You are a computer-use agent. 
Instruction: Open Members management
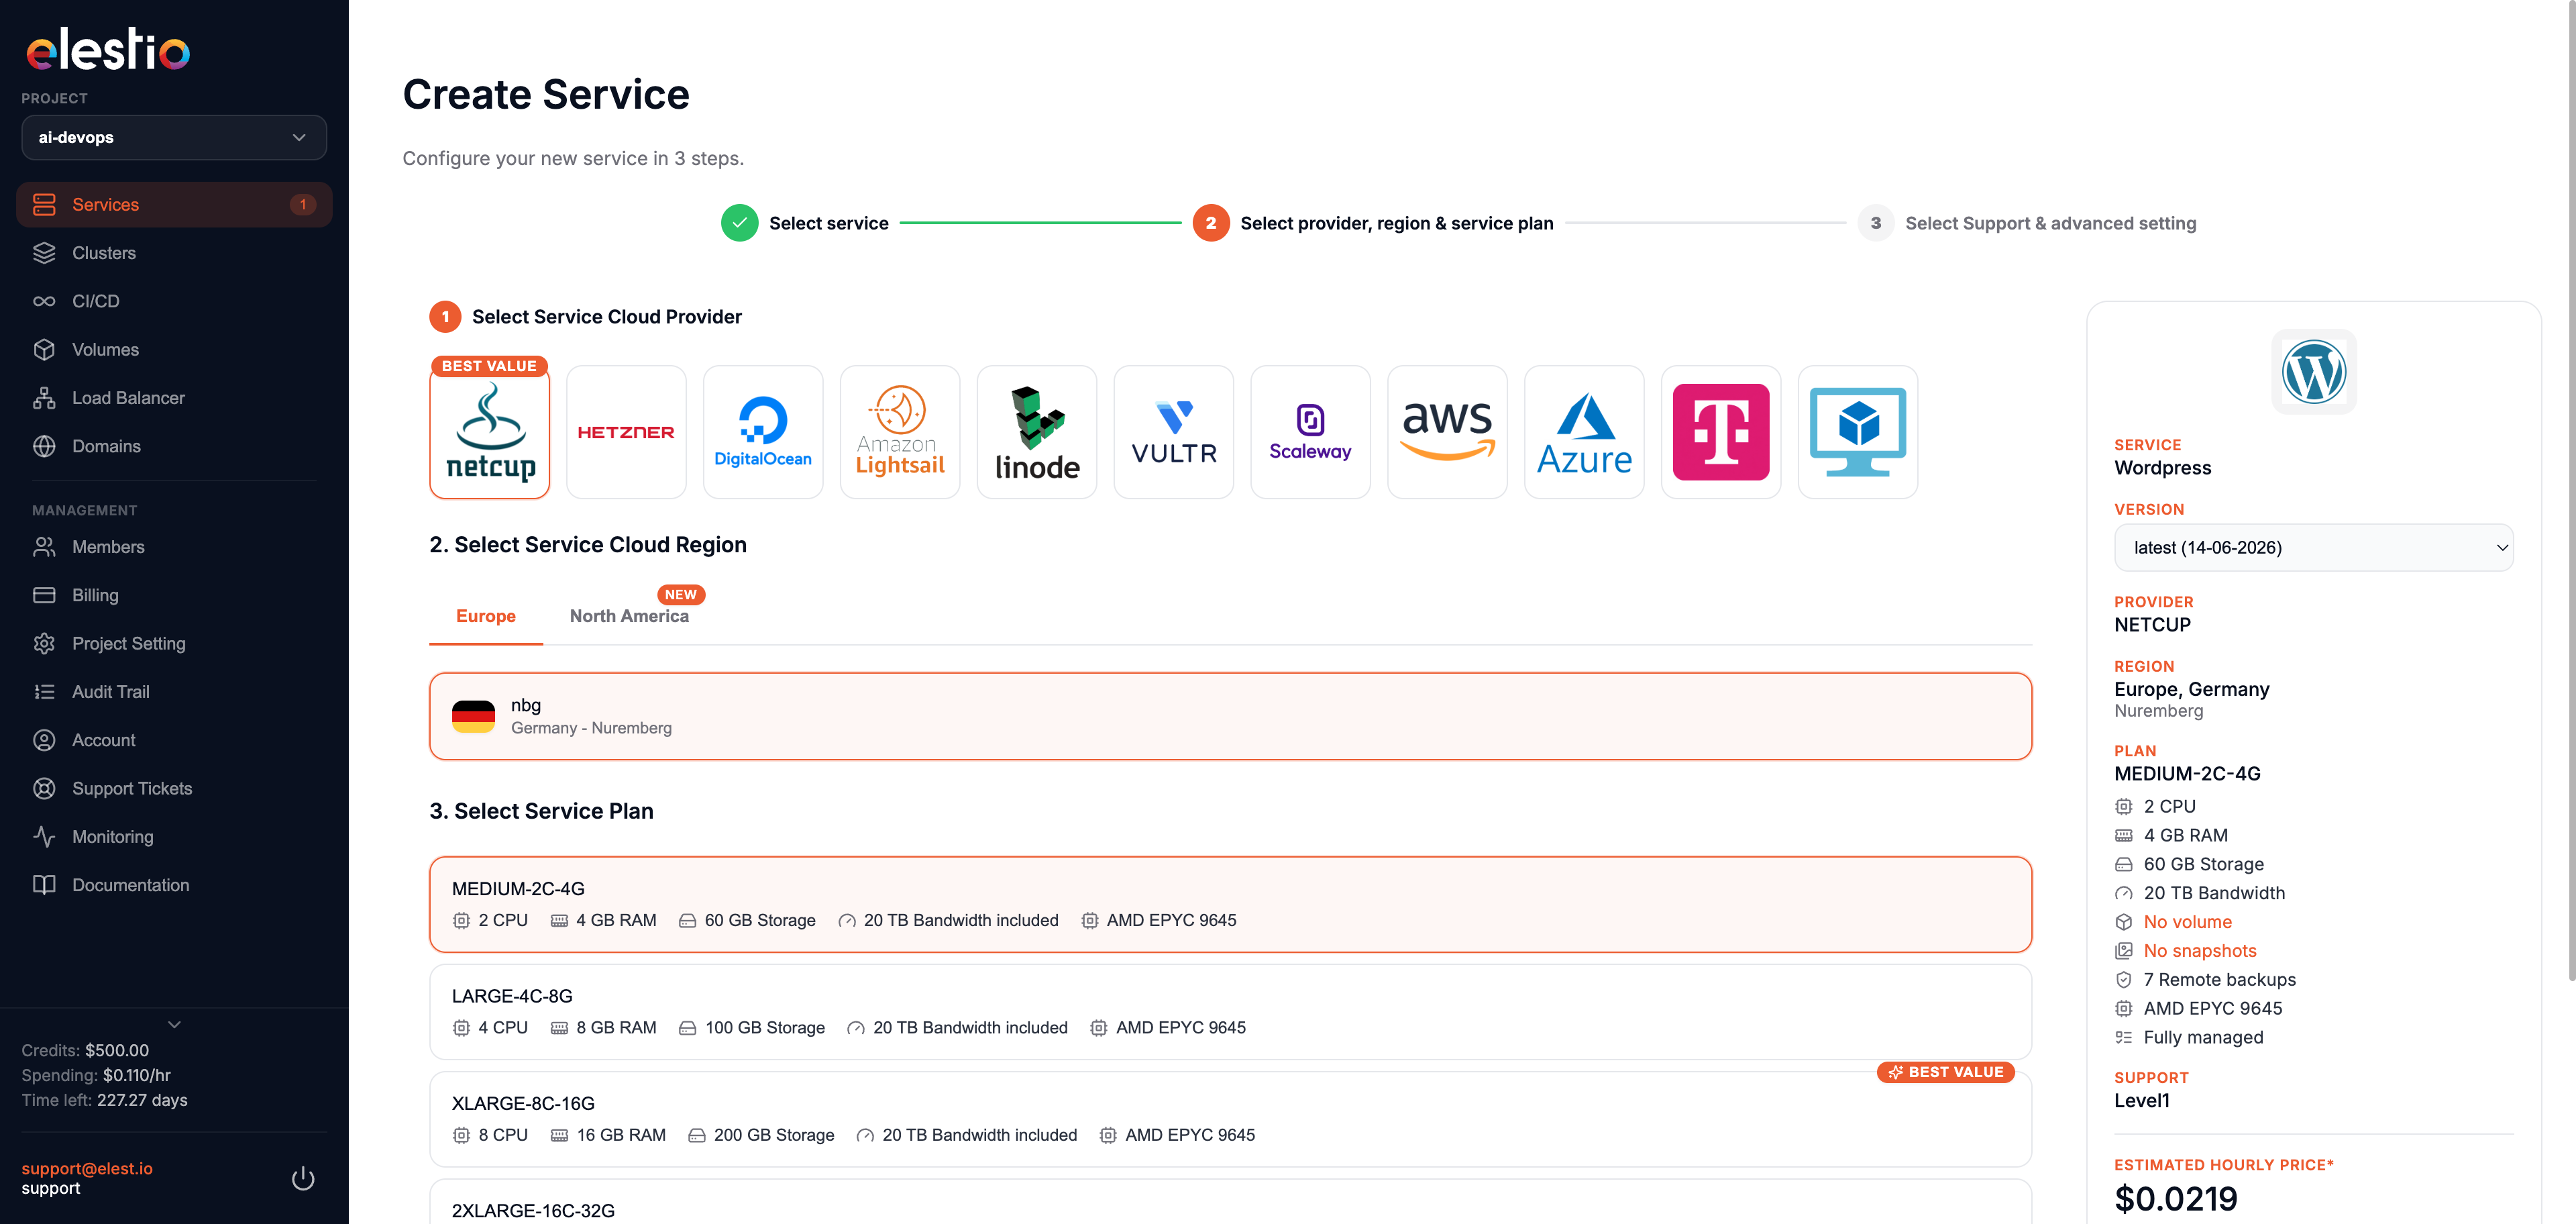174,547
